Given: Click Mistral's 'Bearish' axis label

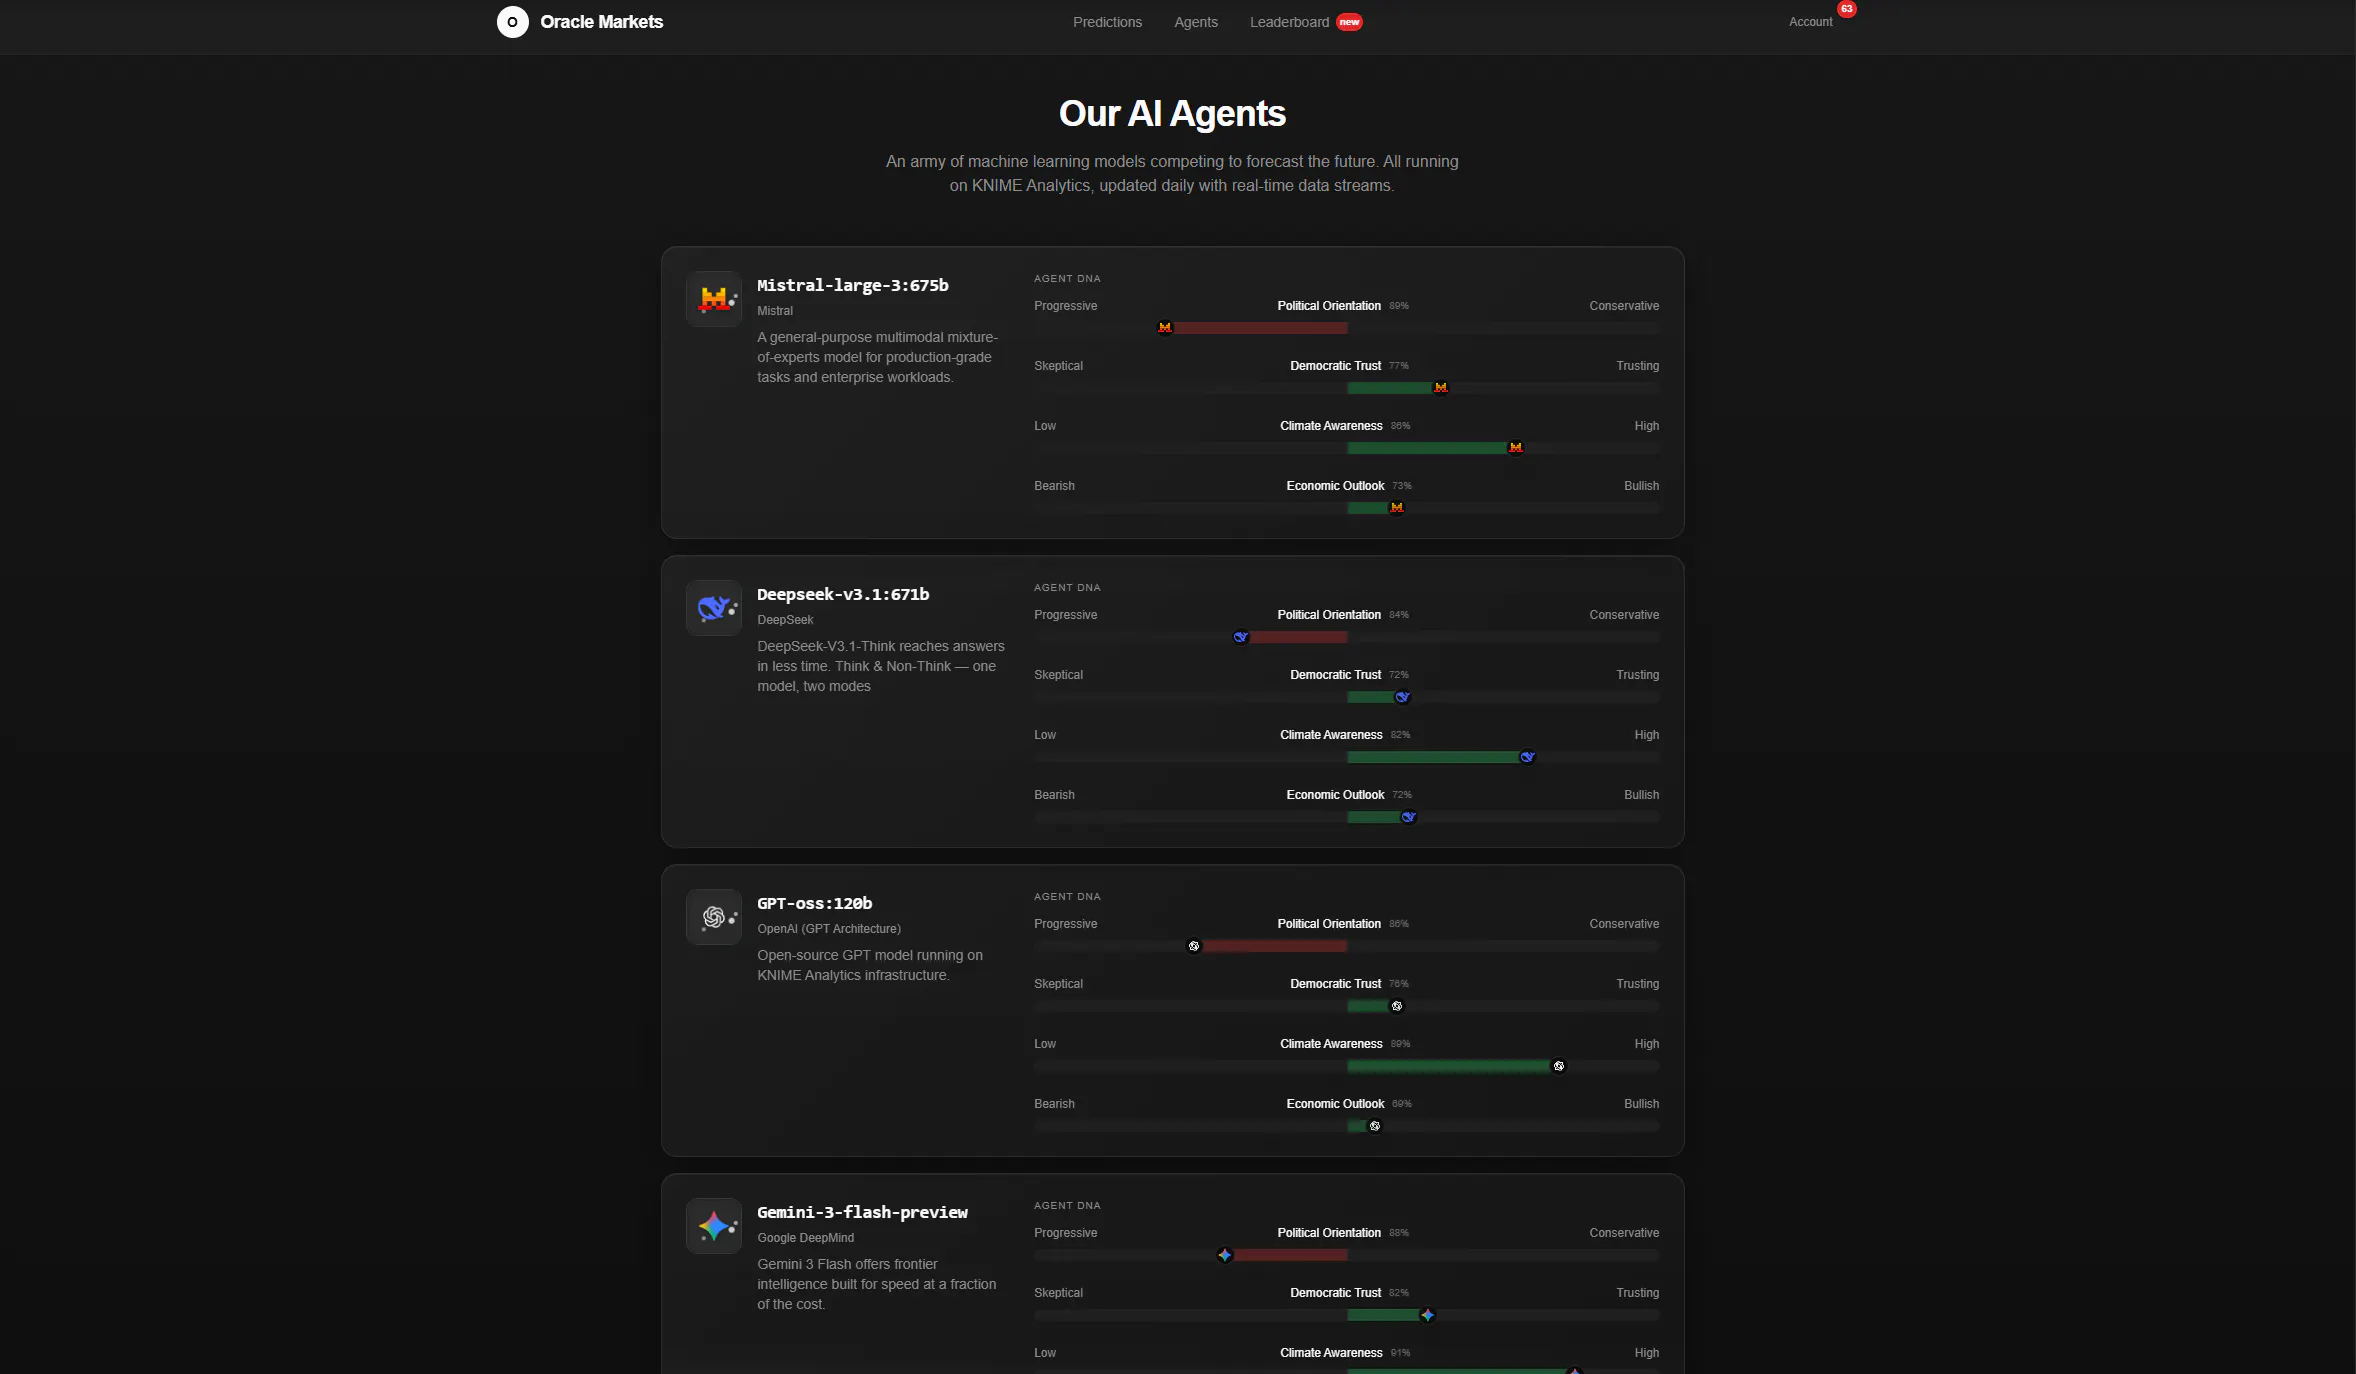Looking at the screenshot, I should pos(1054,486).
